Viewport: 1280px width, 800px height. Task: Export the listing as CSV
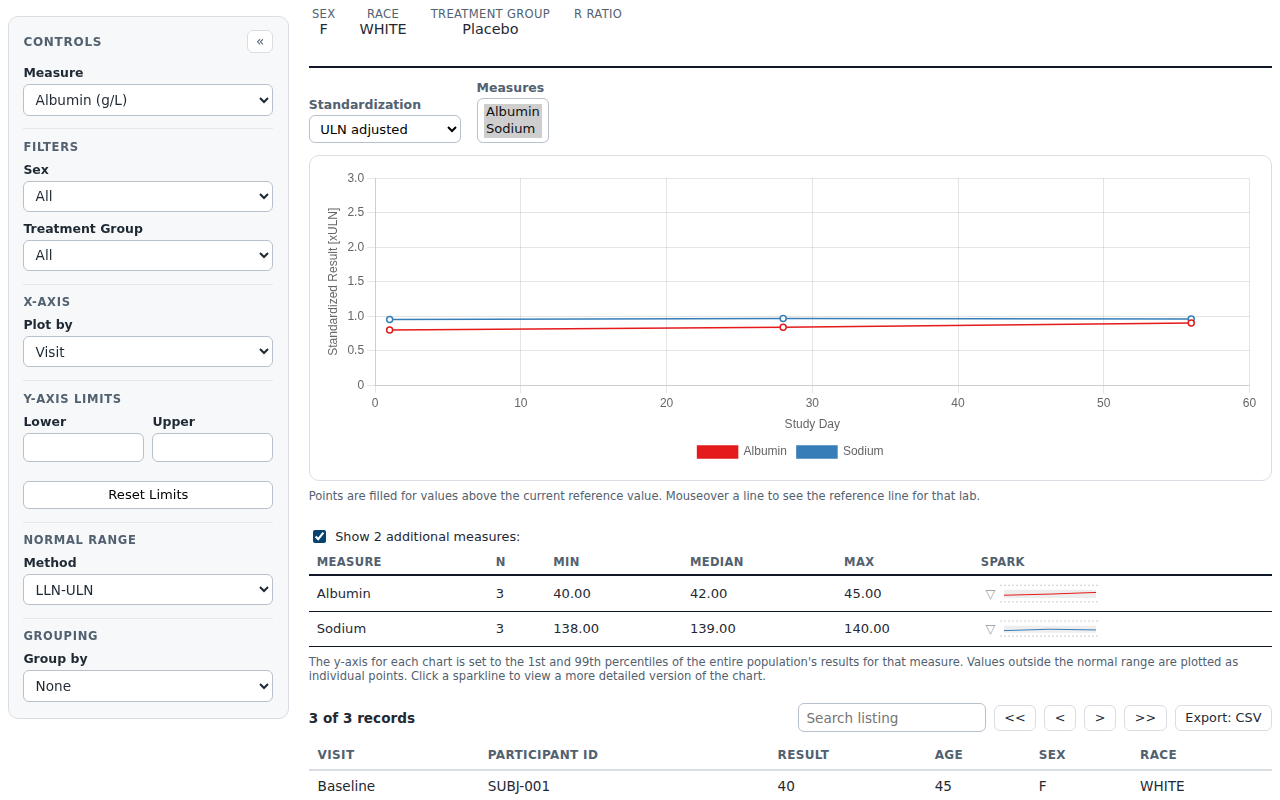[1223, 718]
